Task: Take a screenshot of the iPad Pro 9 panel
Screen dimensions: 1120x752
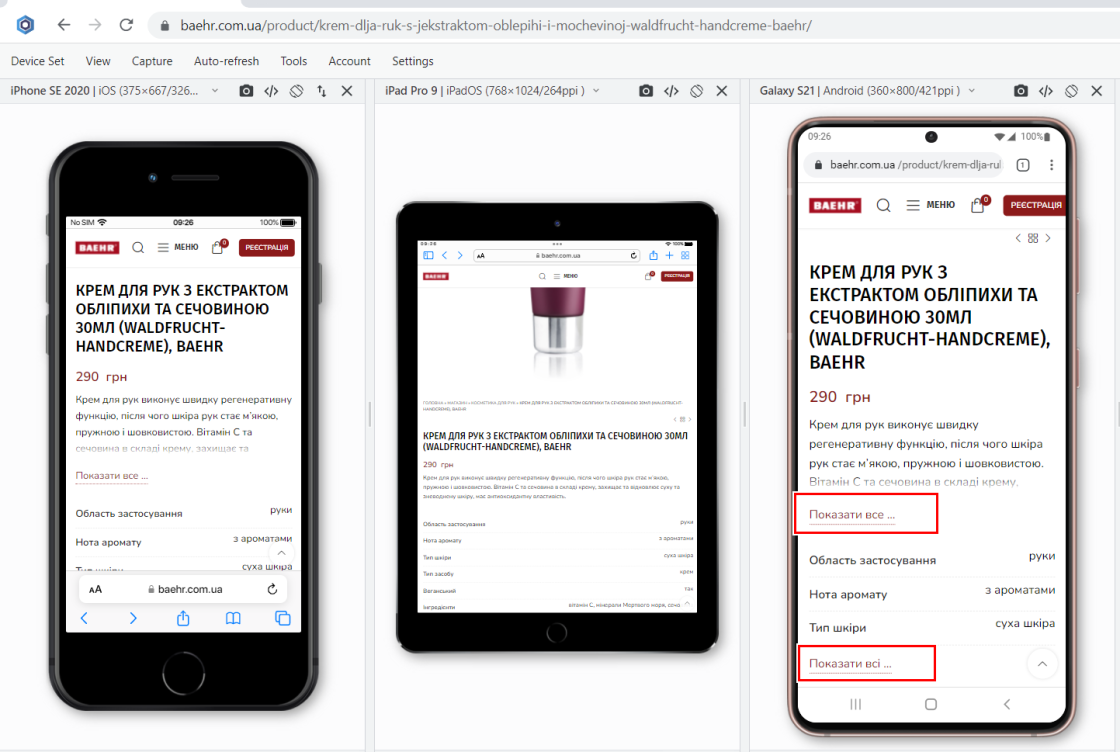Action: [646, 91]
